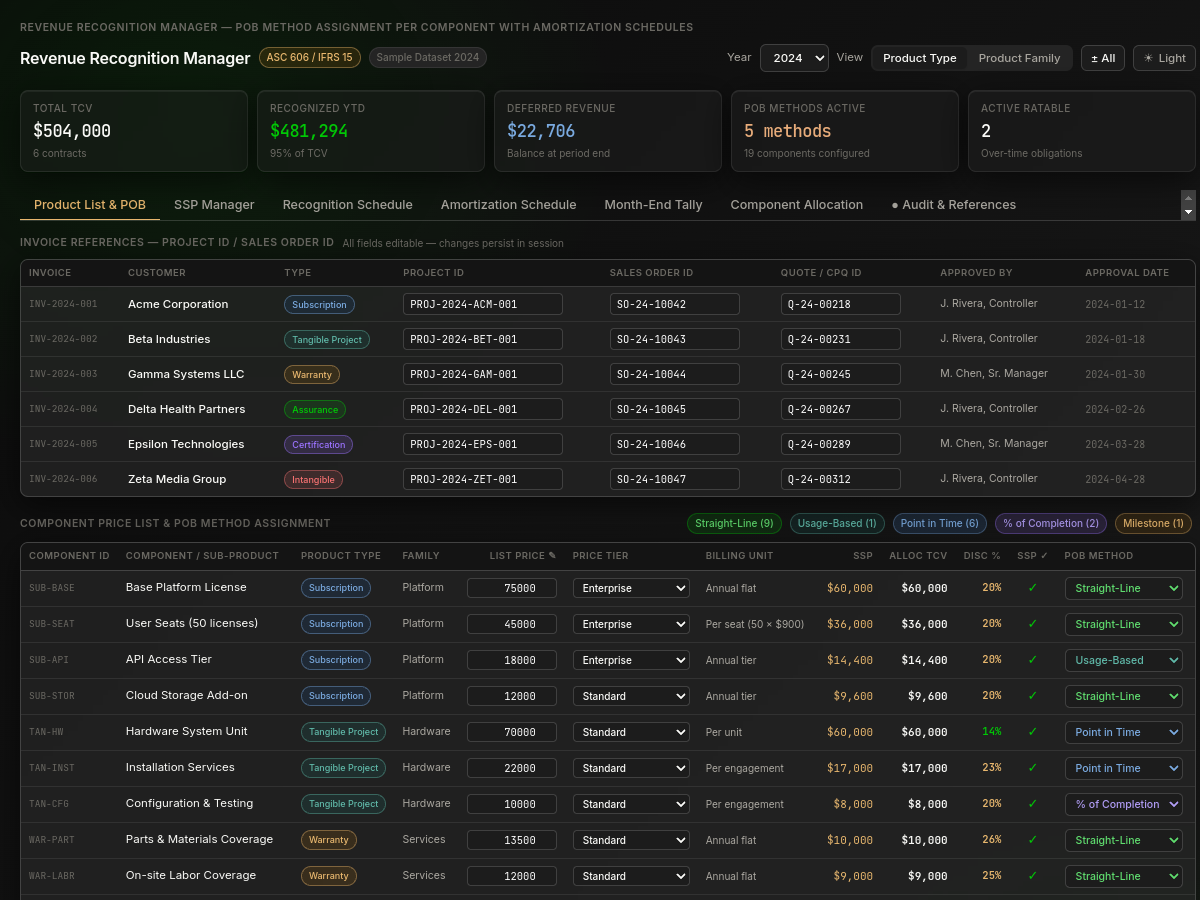
Task: Select Product Family view
Action: point(1019,58)
